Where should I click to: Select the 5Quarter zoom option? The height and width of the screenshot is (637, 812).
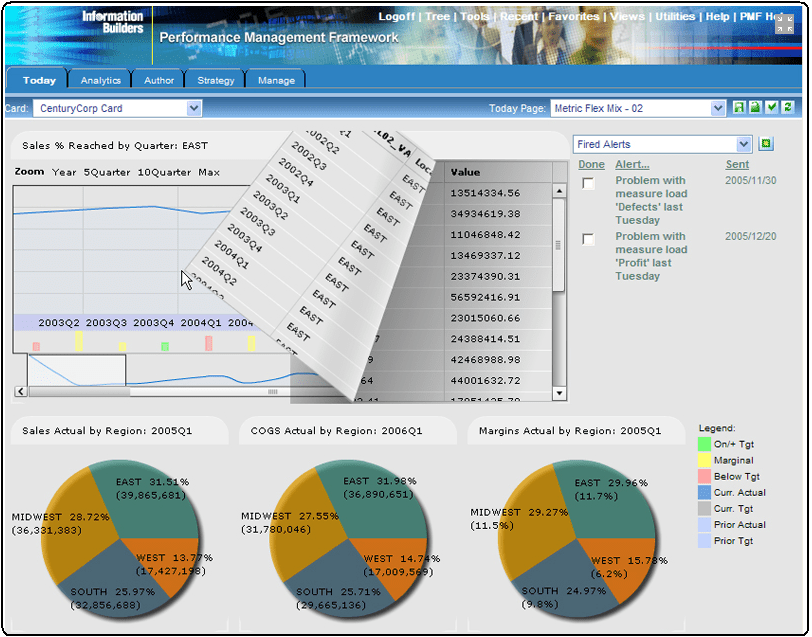(x=107, y=172)
